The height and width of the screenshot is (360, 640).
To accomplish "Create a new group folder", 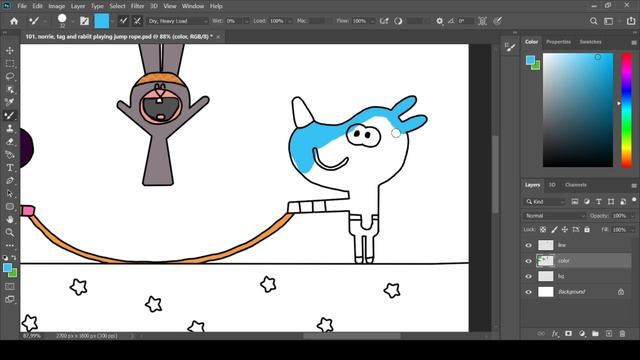I will coord(595,333).
